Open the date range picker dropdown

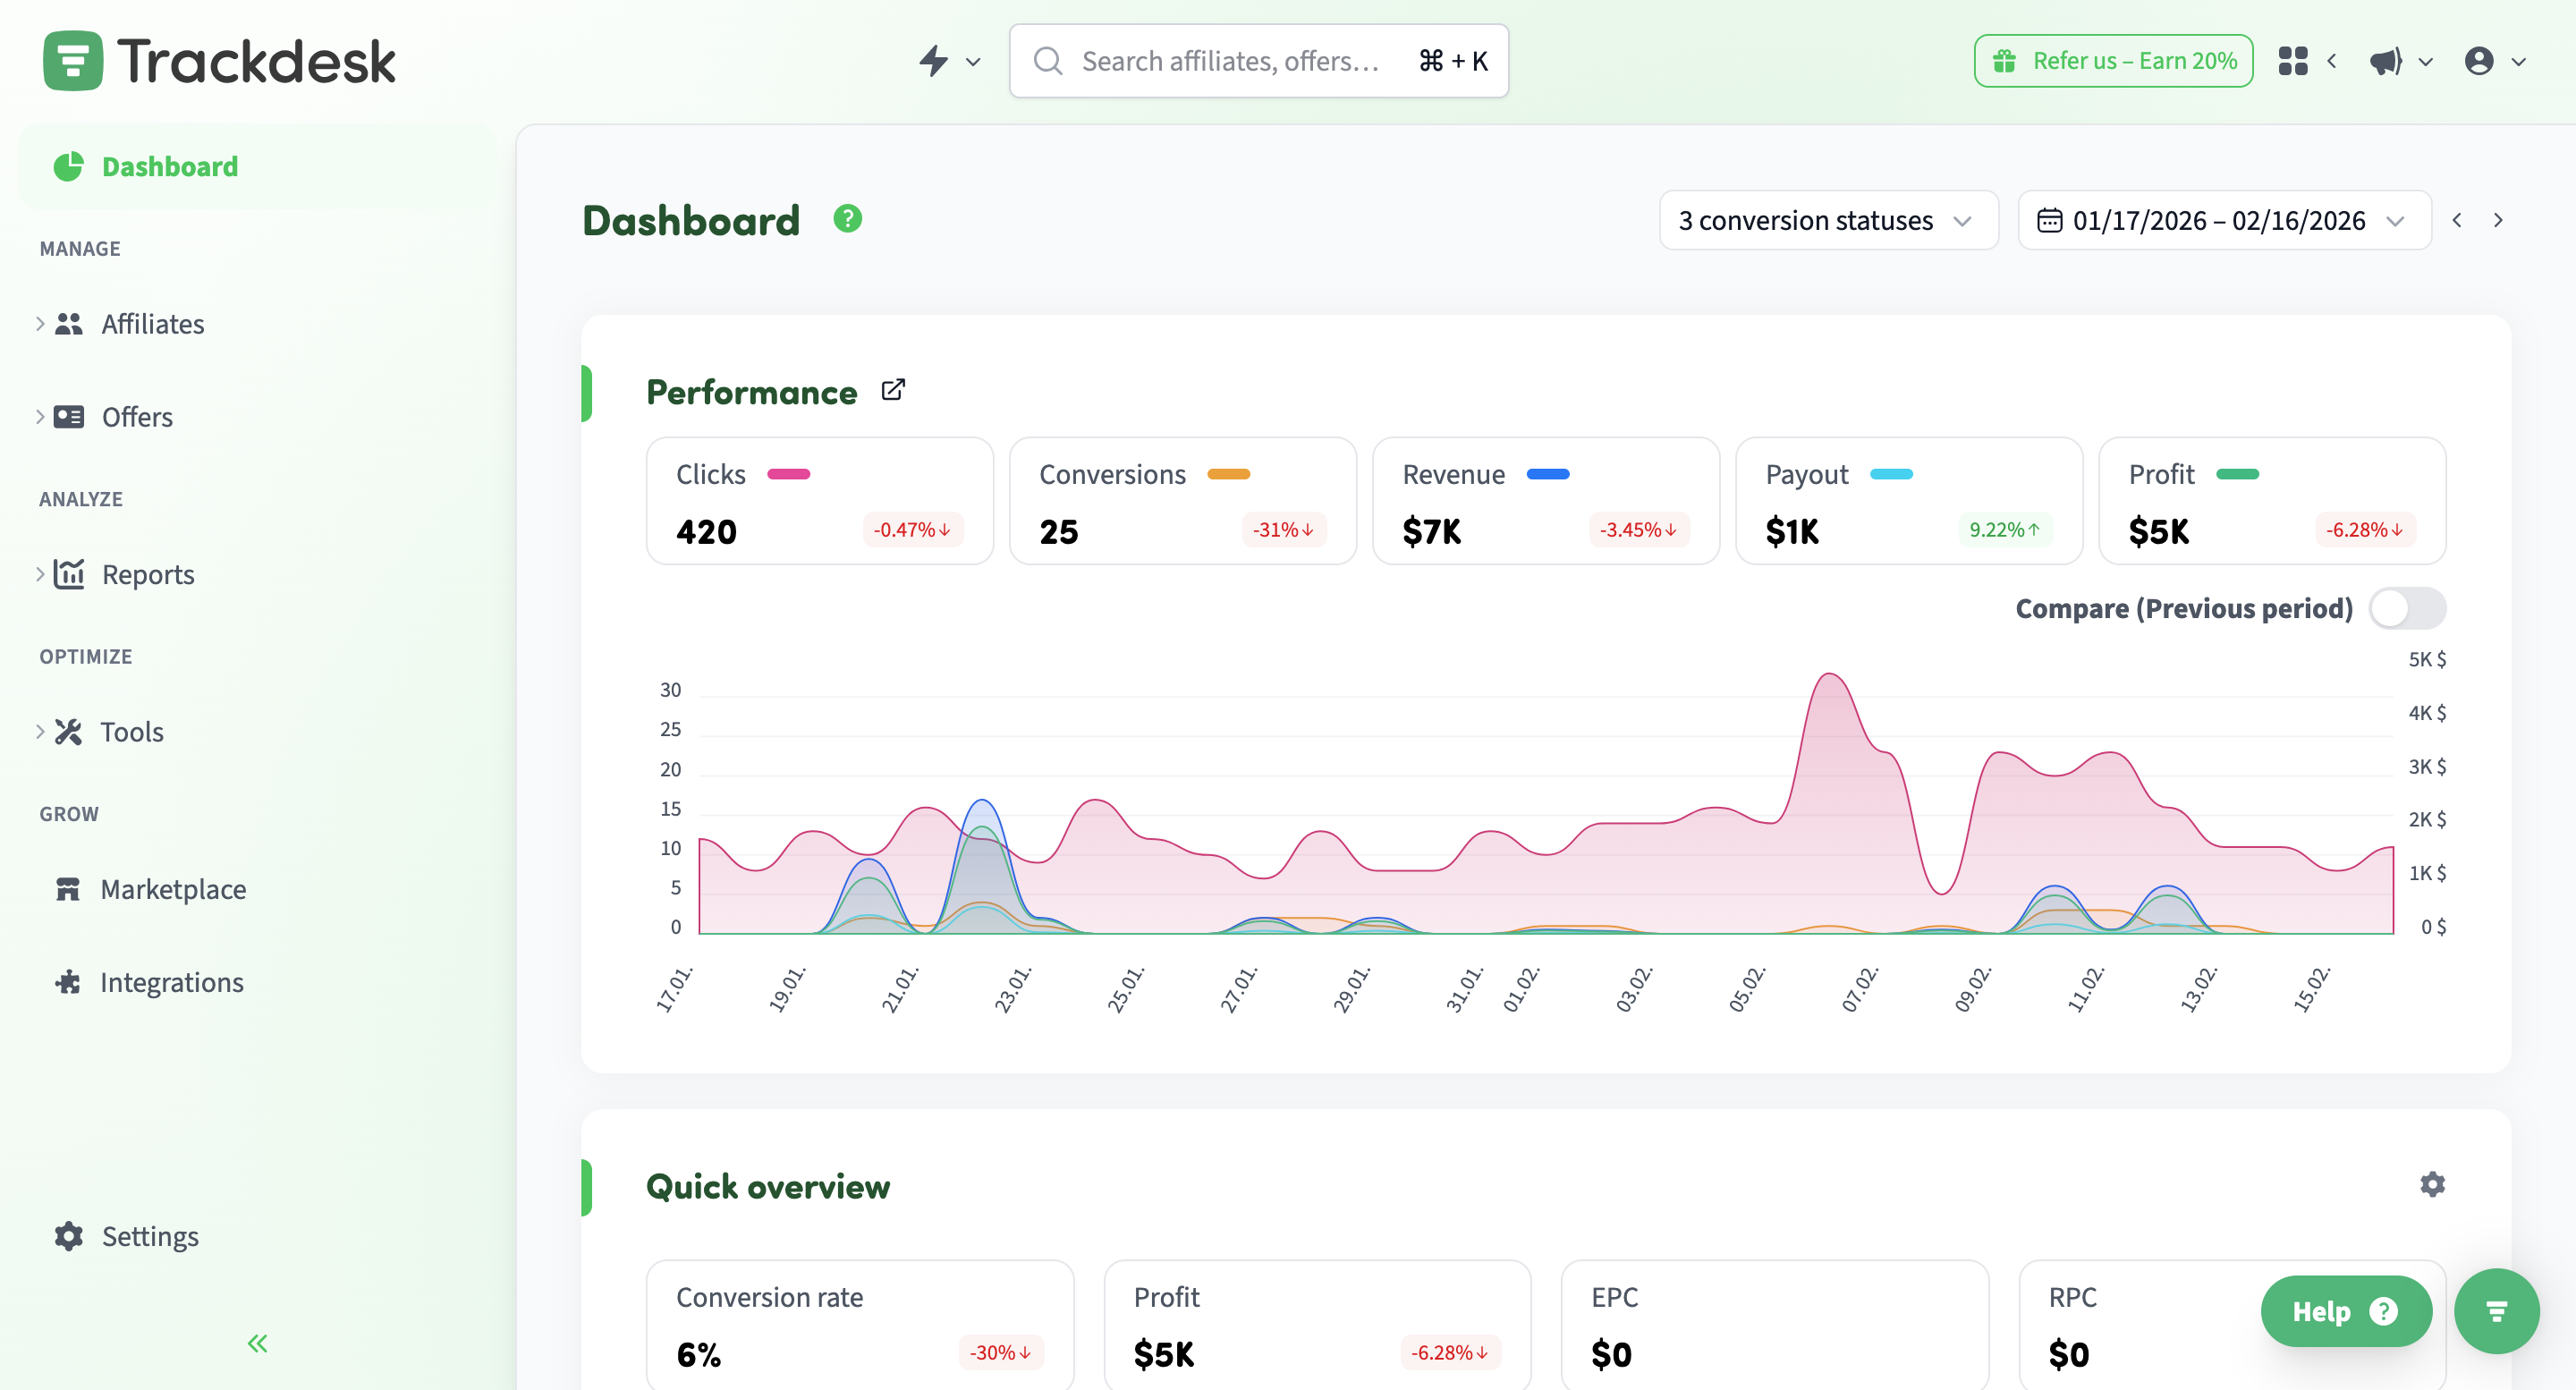point(2223,220)
